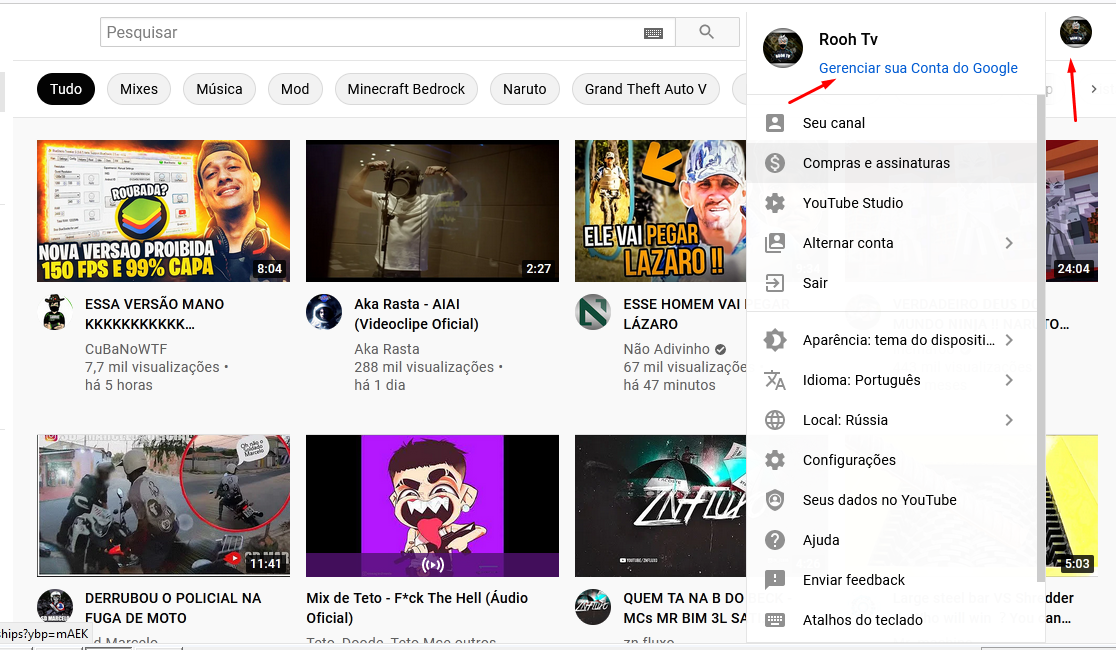Click the shield icon for Seus dados no YouTube

(775, 500)
